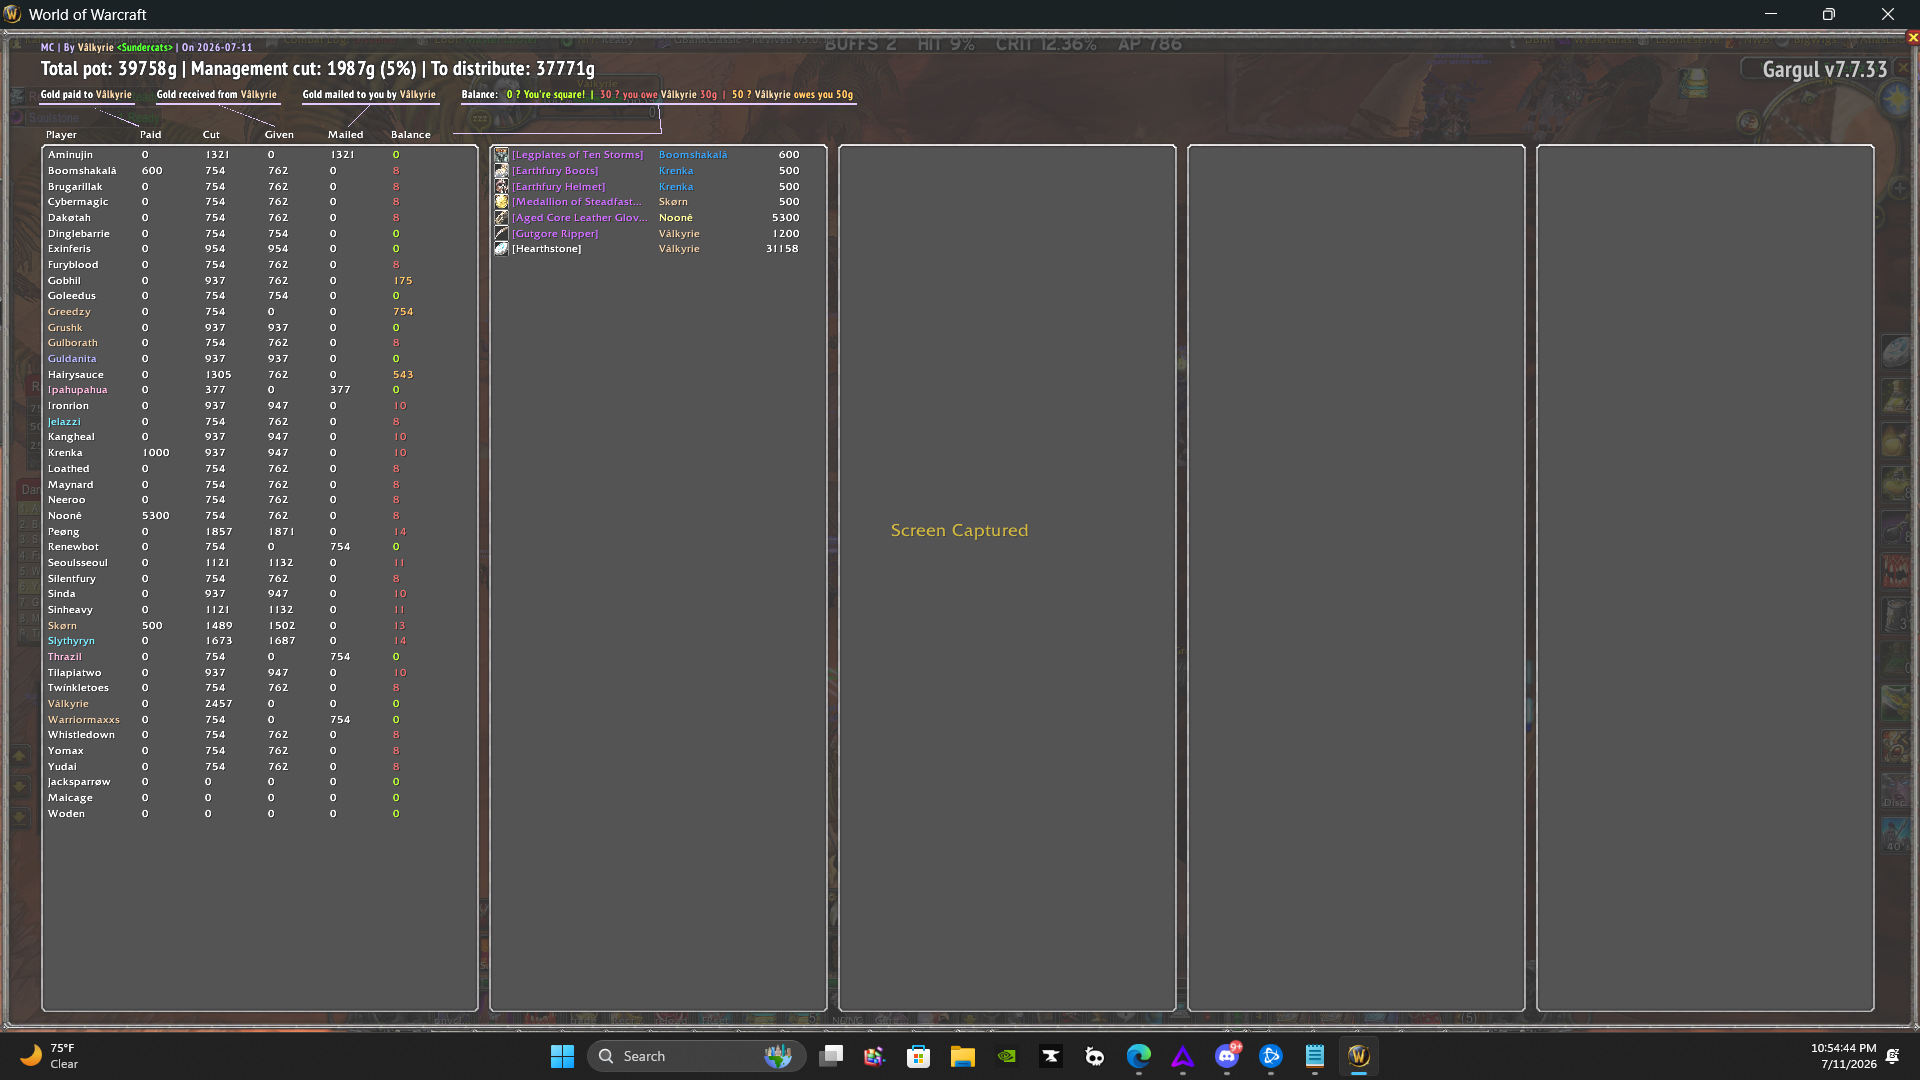Click the [Gutgore Ripper] item link

555,234
